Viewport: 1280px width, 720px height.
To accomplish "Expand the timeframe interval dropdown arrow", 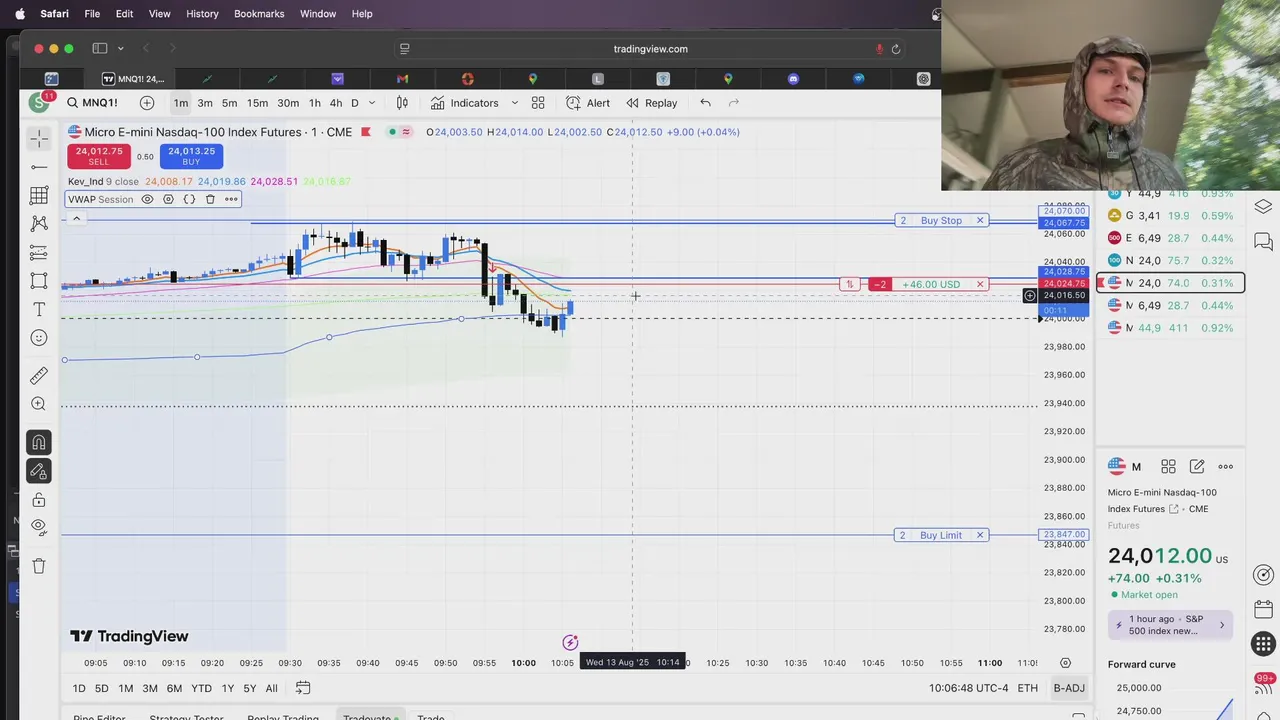I will [x=372, y=103].
